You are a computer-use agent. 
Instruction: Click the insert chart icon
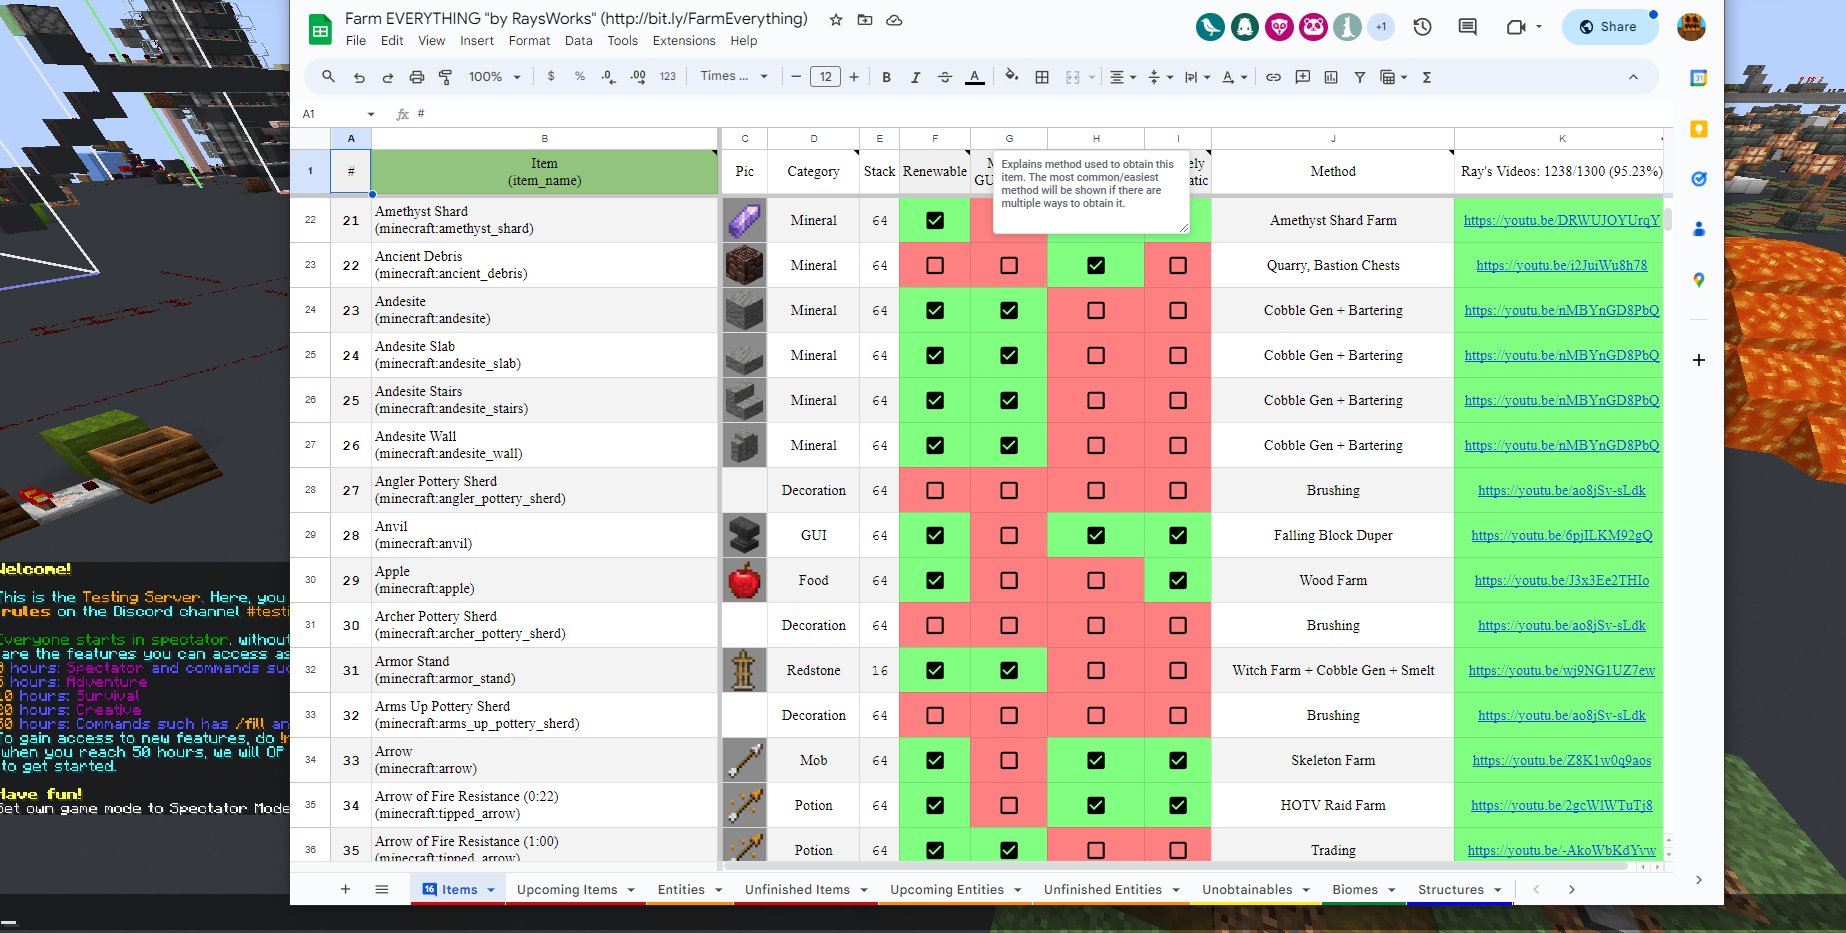coord(1331,77)
